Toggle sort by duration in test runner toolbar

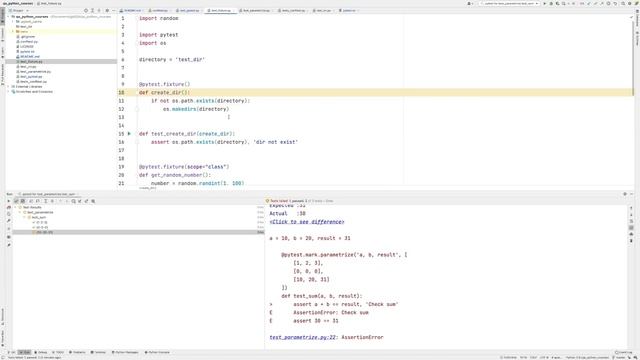pyautogui.click(x=38, y=201)
